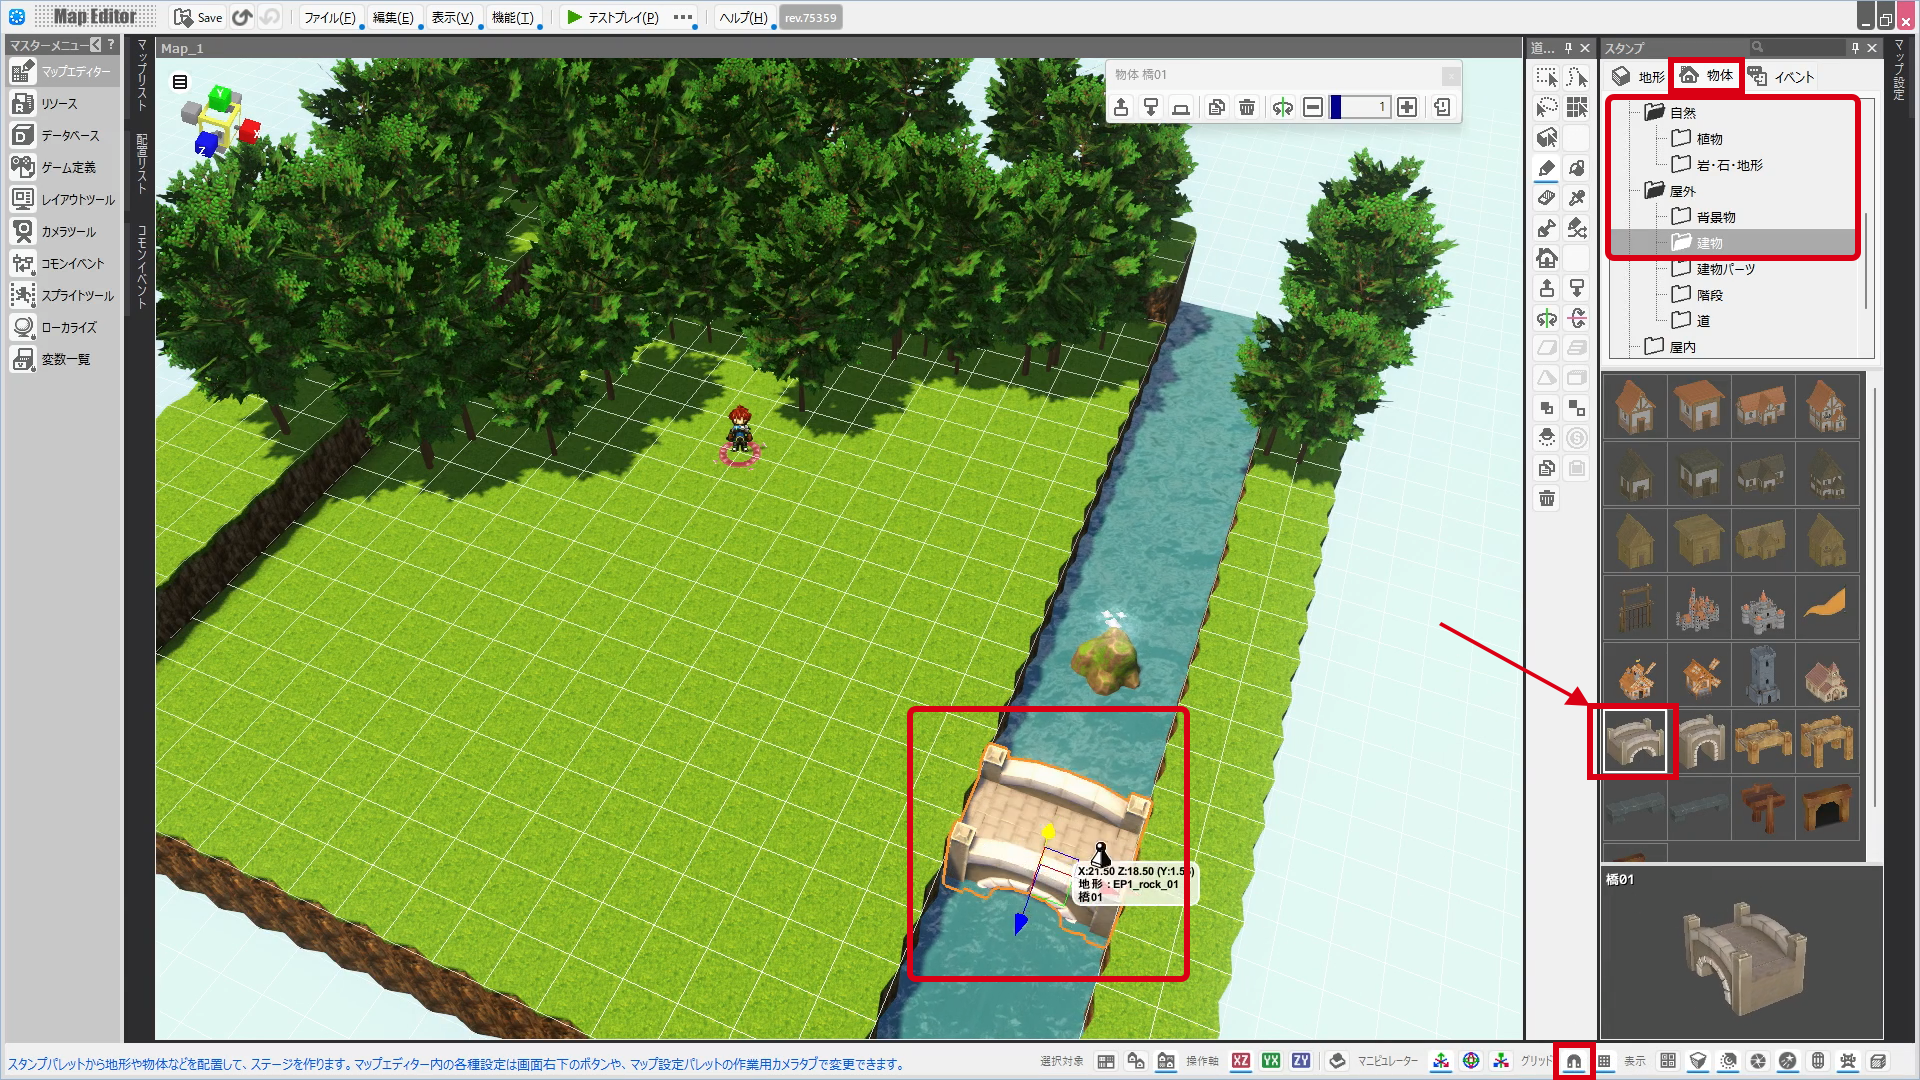Start テストプレイ from the toolbar

(612, 17)
